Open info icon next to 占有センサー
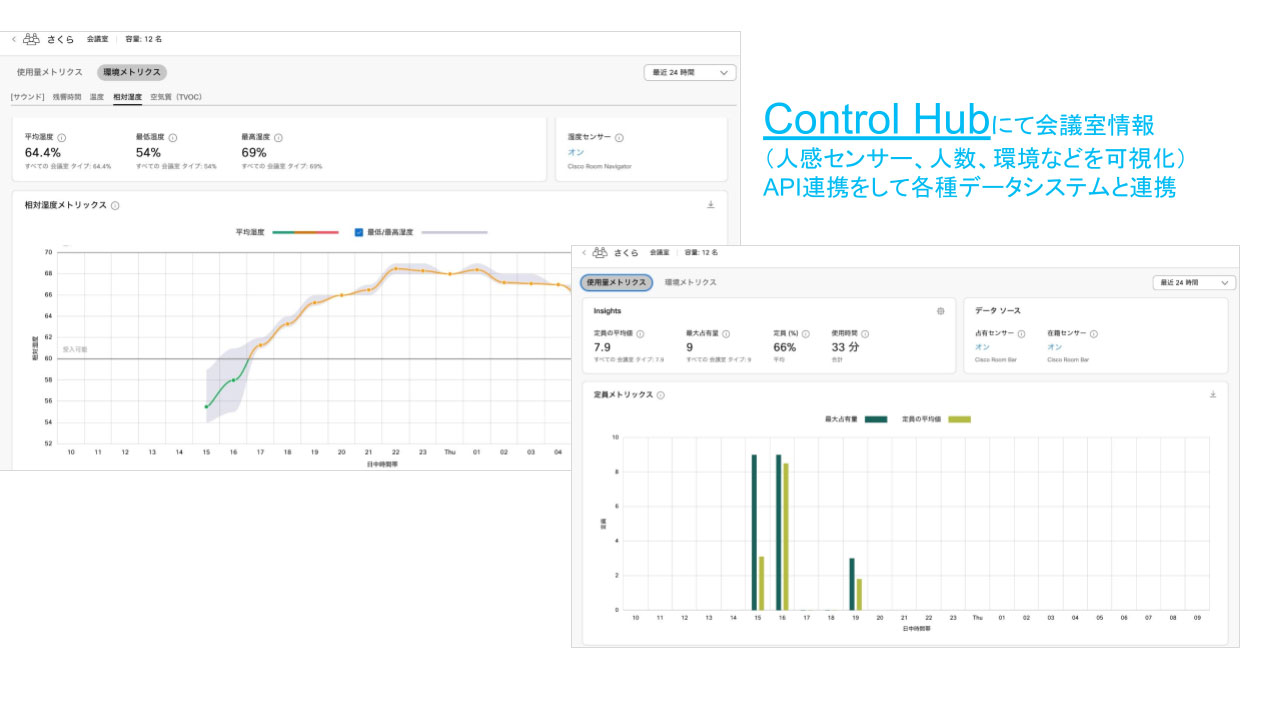Screen dimensions: 1280x720 (x=1021, y=334)
